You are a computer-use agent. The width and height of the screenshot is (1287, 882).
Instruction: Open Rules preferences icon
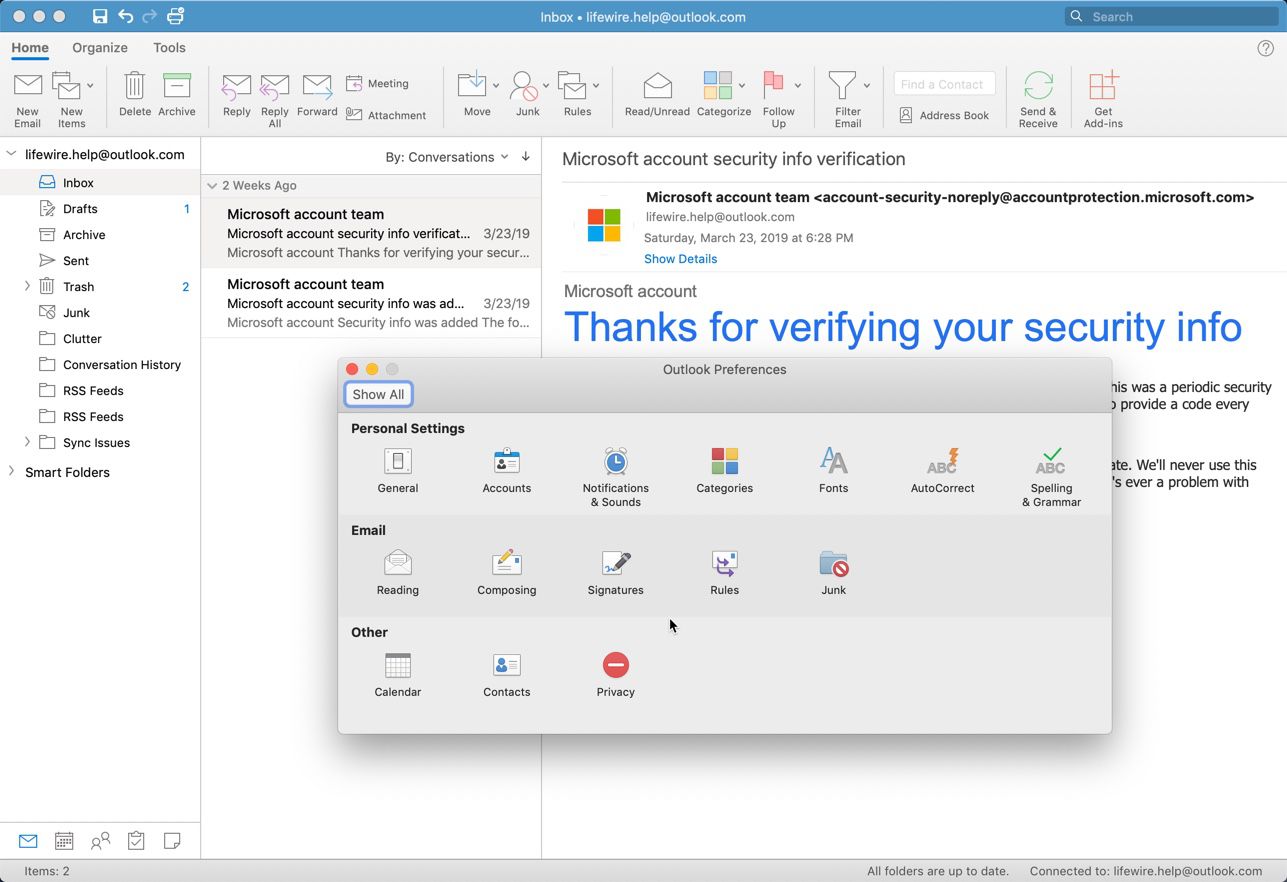(x=724, y=572)
